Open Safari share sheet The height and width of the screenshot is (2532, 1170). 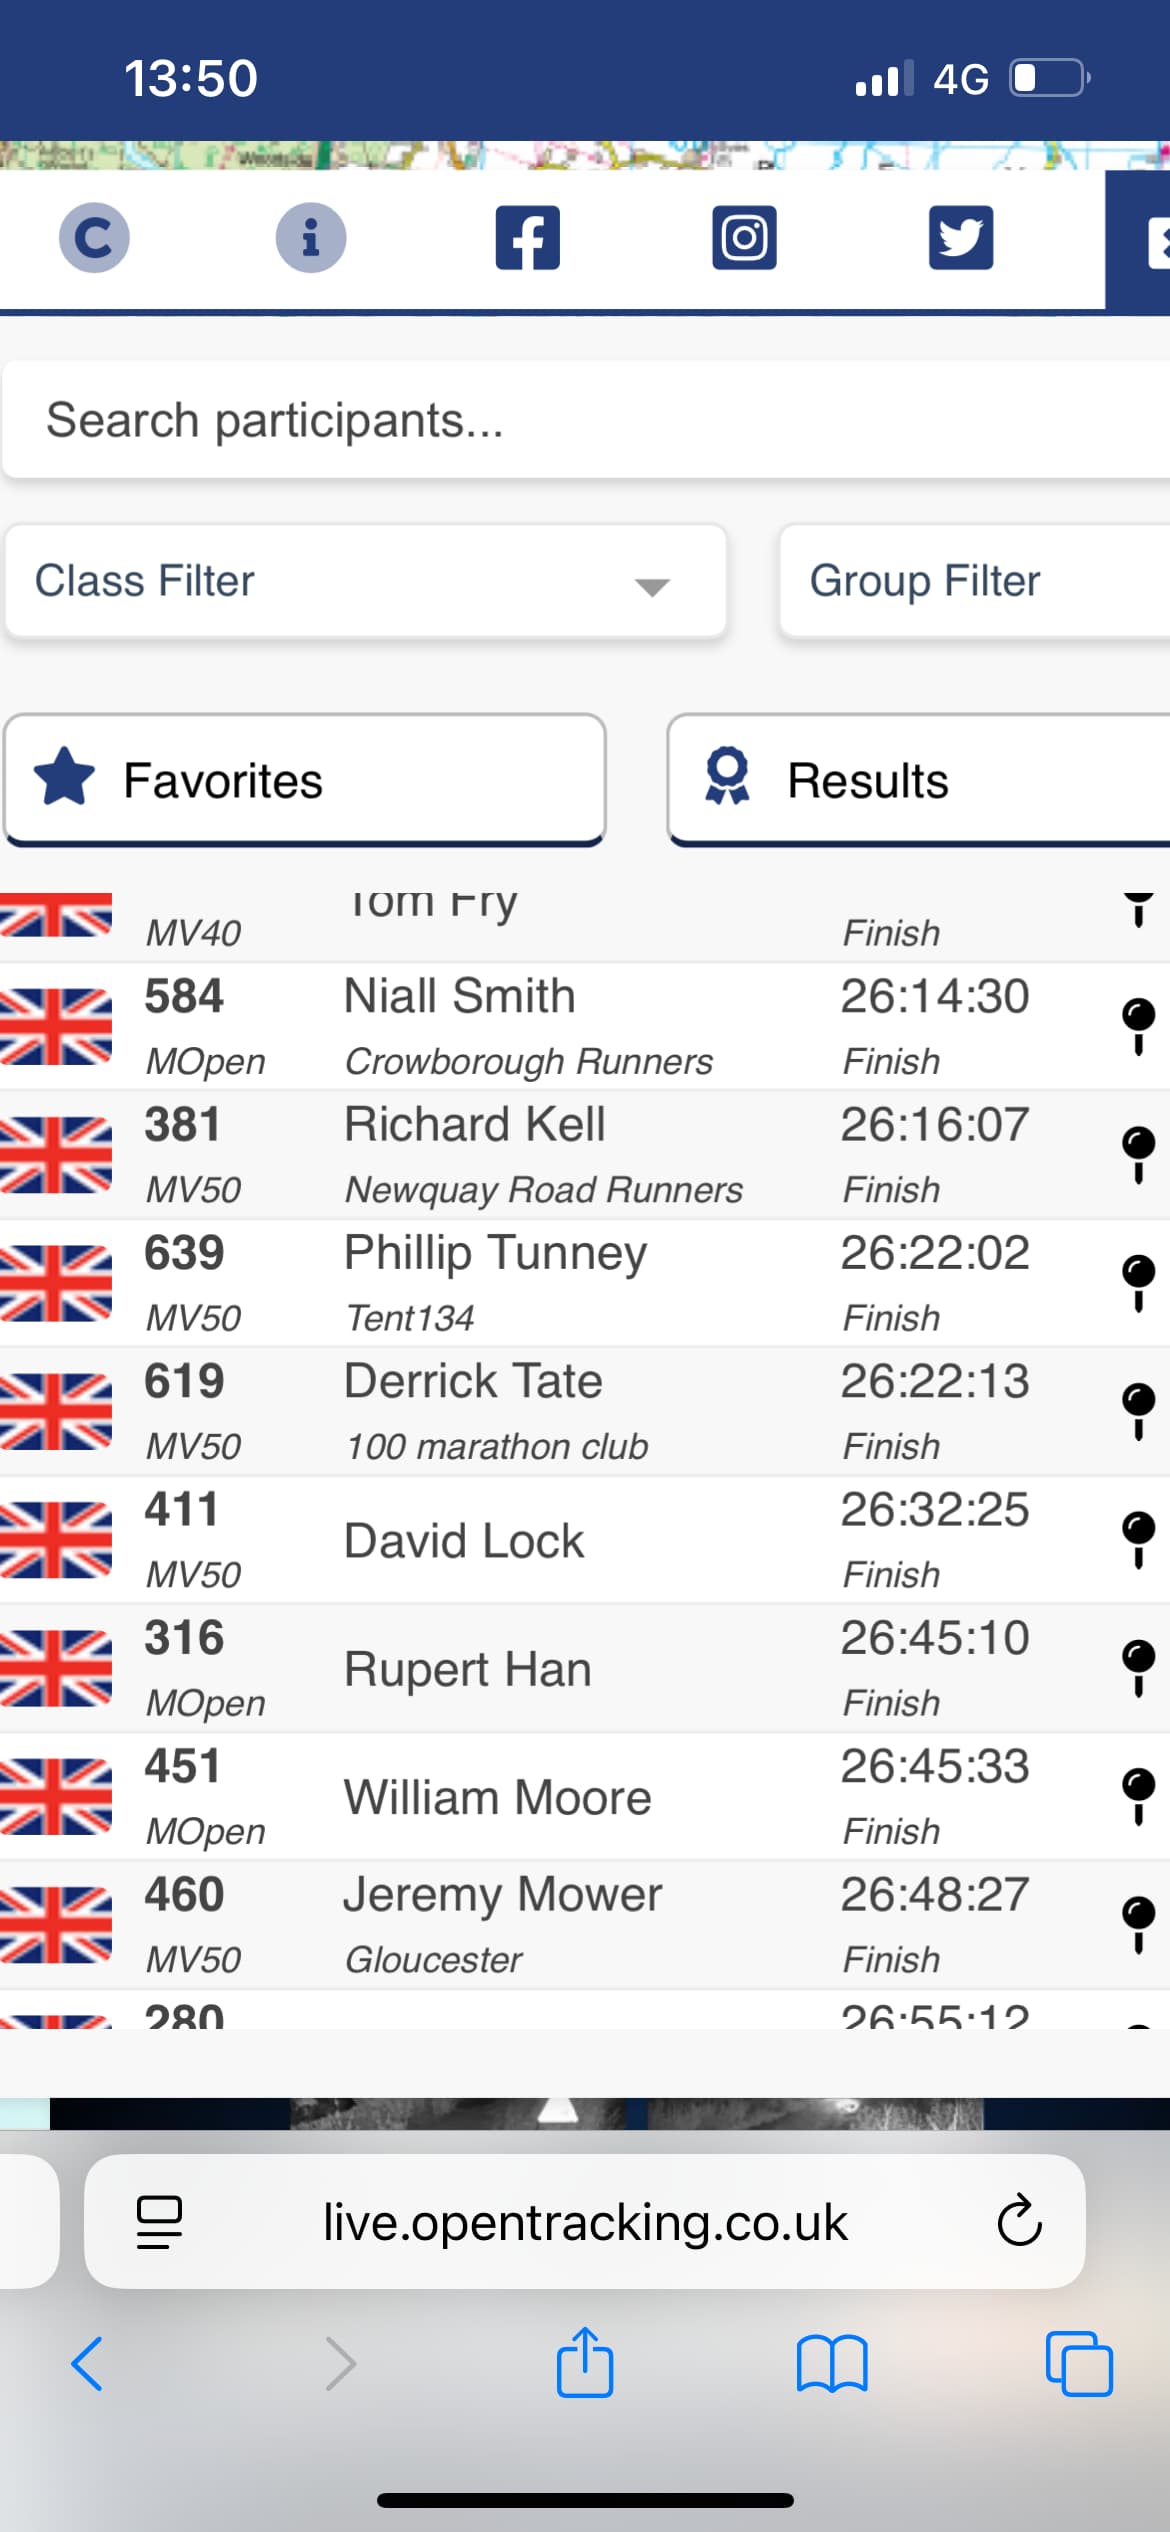click(585, 2364)
